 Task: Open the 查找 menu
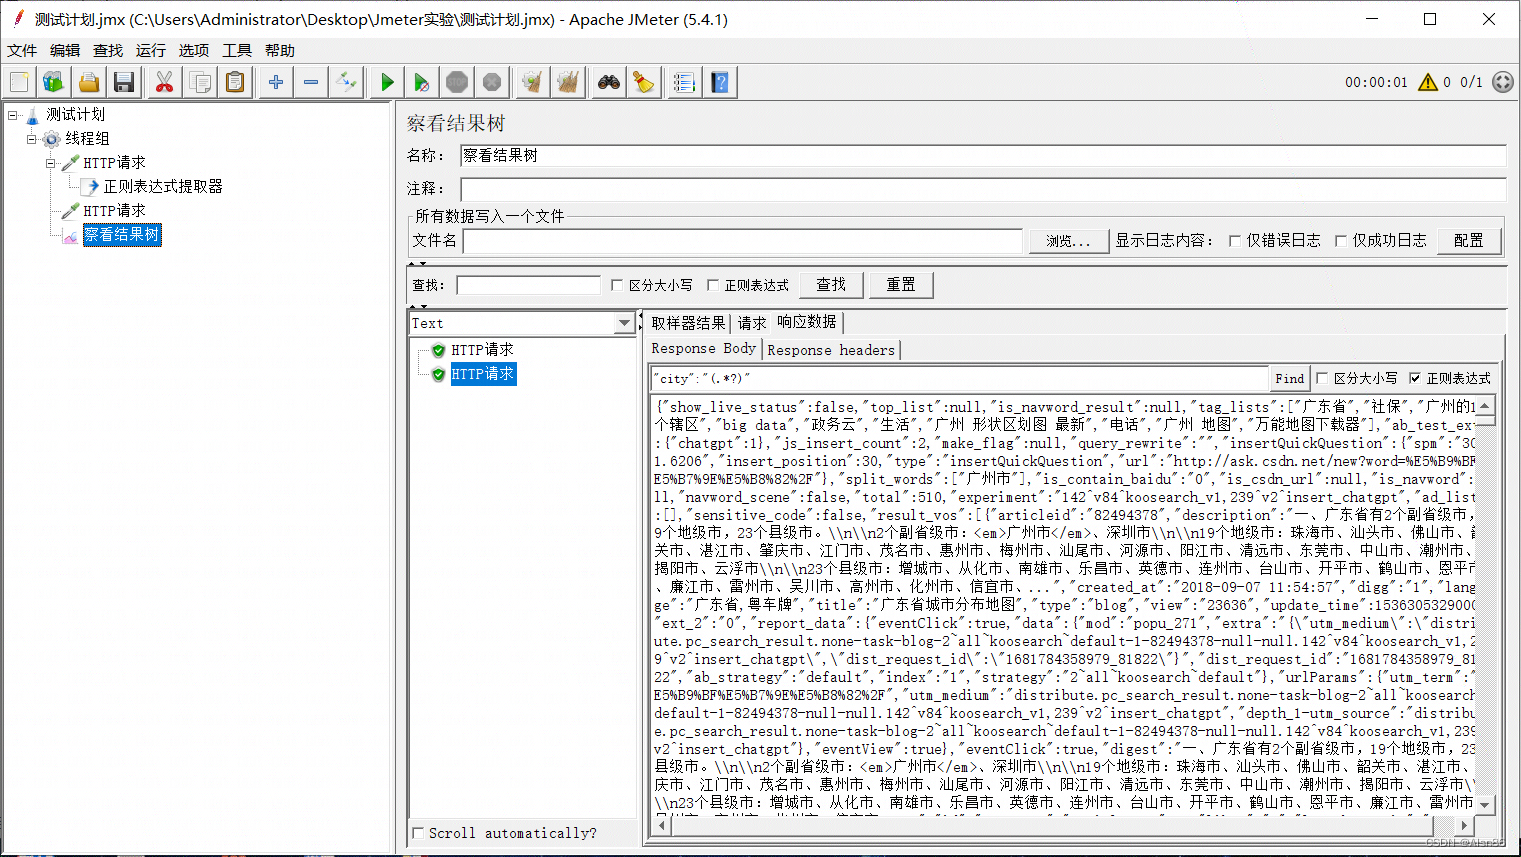(108, 50)
